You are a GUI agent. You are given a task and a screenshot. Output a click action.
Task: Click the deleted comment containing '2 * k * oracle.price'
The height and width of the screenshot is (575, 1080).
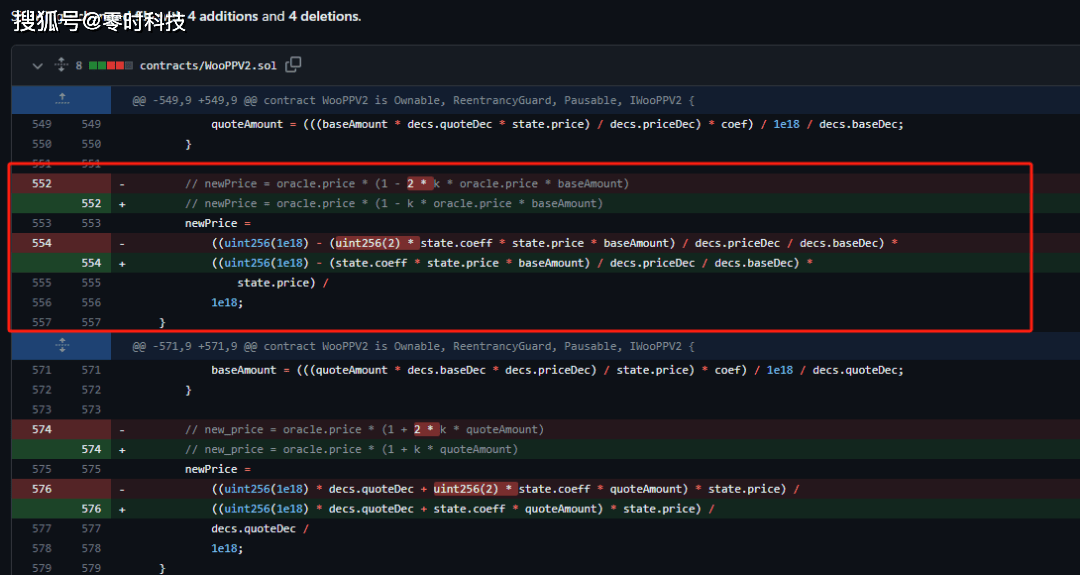[407, 184]
